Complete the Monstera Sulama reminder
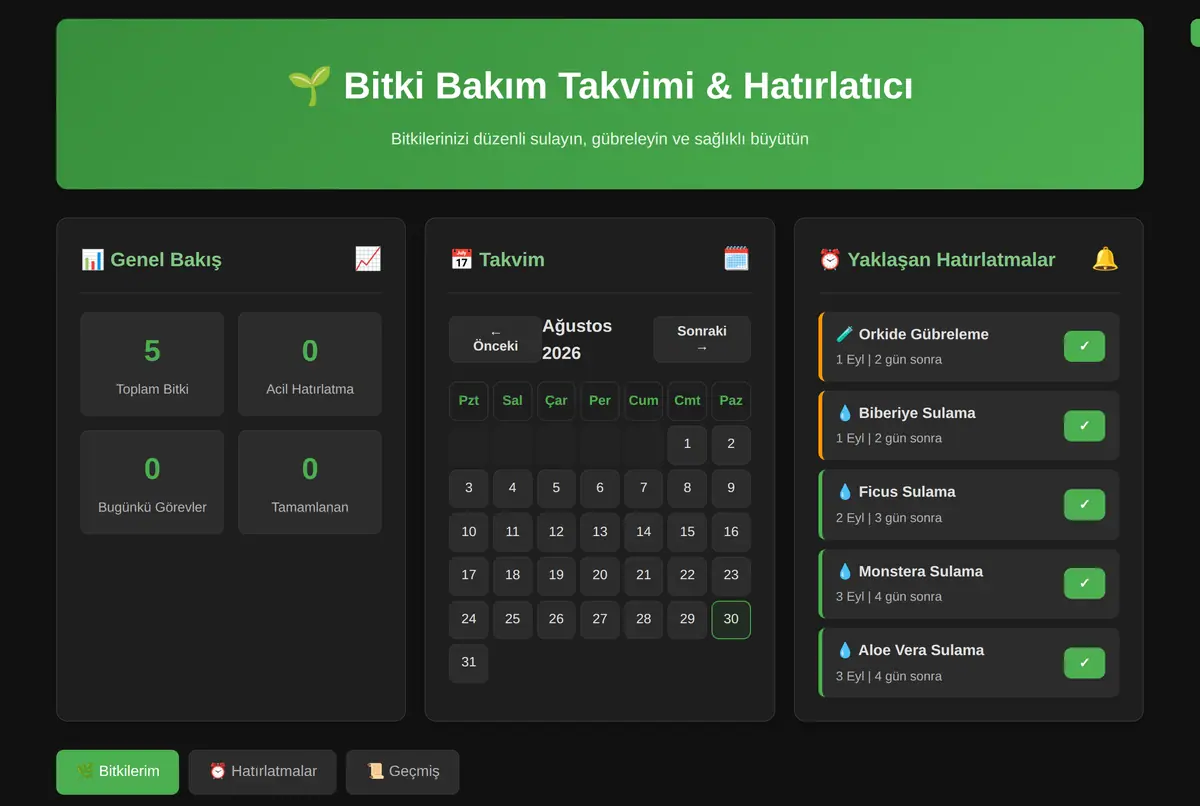 coord(1084,583)
